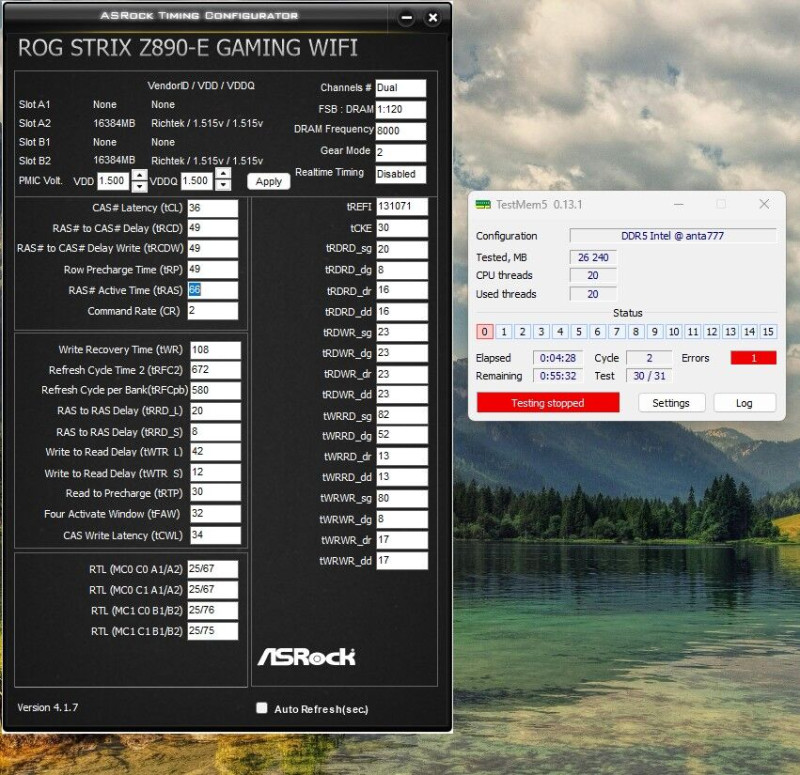Click the Command Rate (CR) field
800x775 pixels.
click(x=213, y=311)
